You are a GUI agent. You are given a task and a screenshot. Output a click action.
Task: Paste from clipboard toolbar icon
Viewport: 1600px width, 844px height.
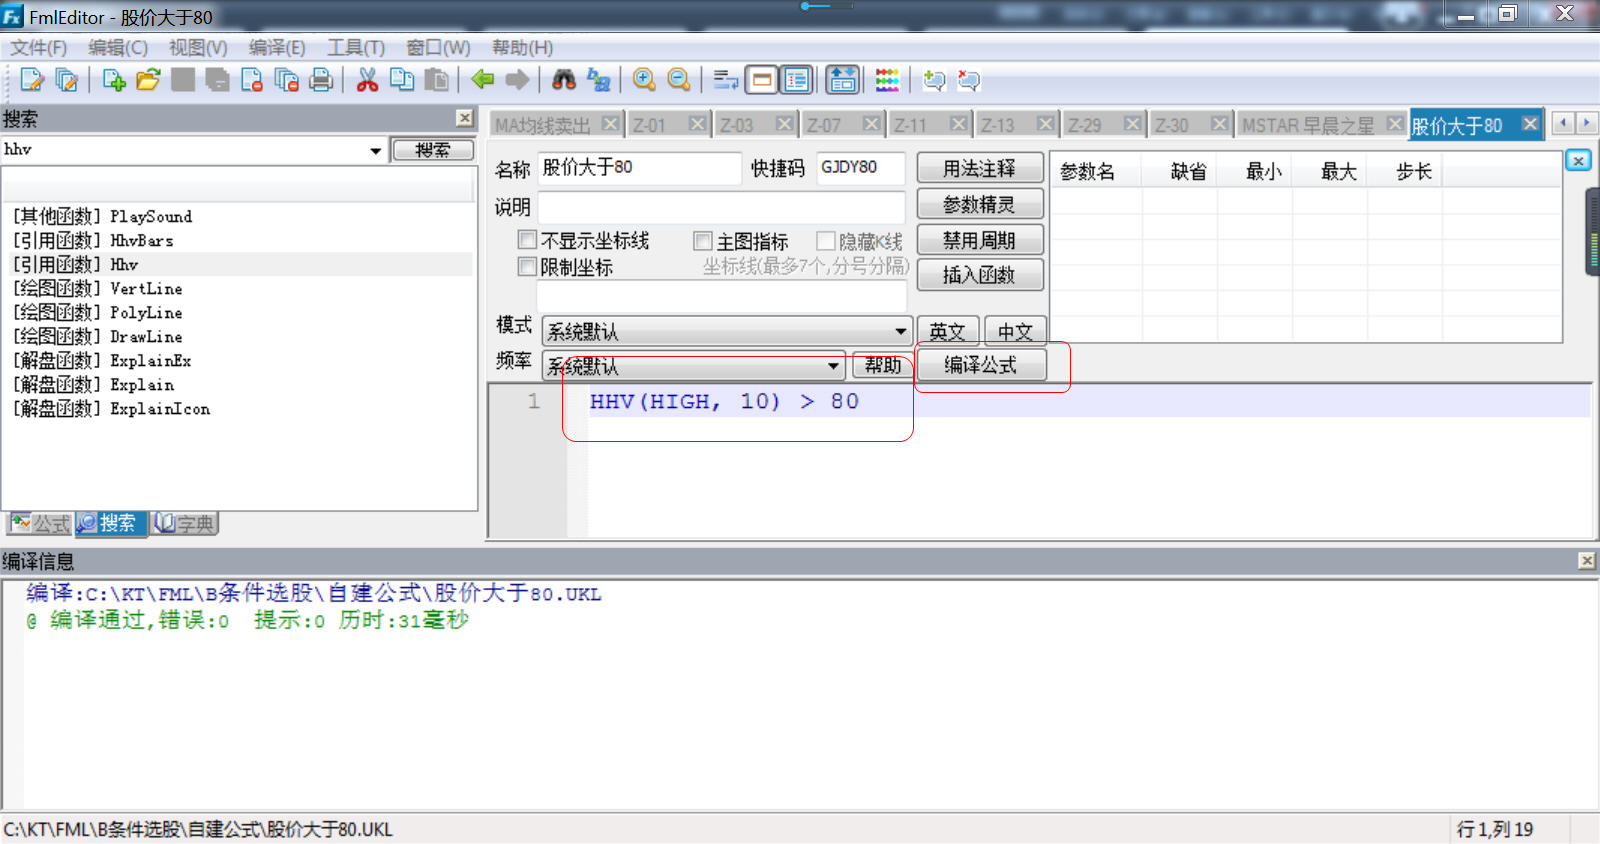(436, 80)
